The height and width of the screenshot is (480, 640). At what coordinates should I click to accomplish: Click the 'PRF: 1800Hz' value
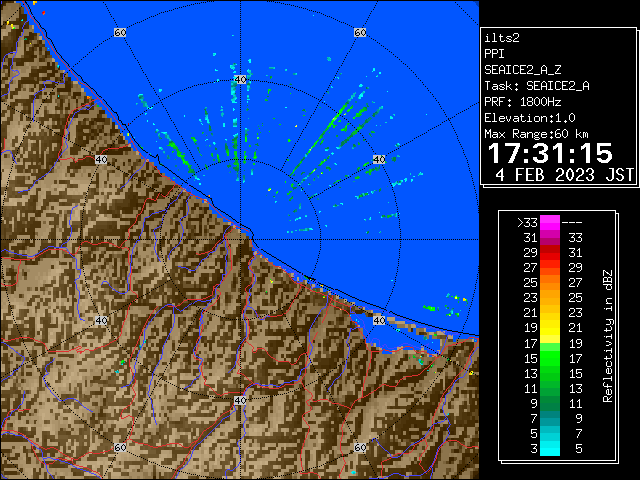point(522,102)
